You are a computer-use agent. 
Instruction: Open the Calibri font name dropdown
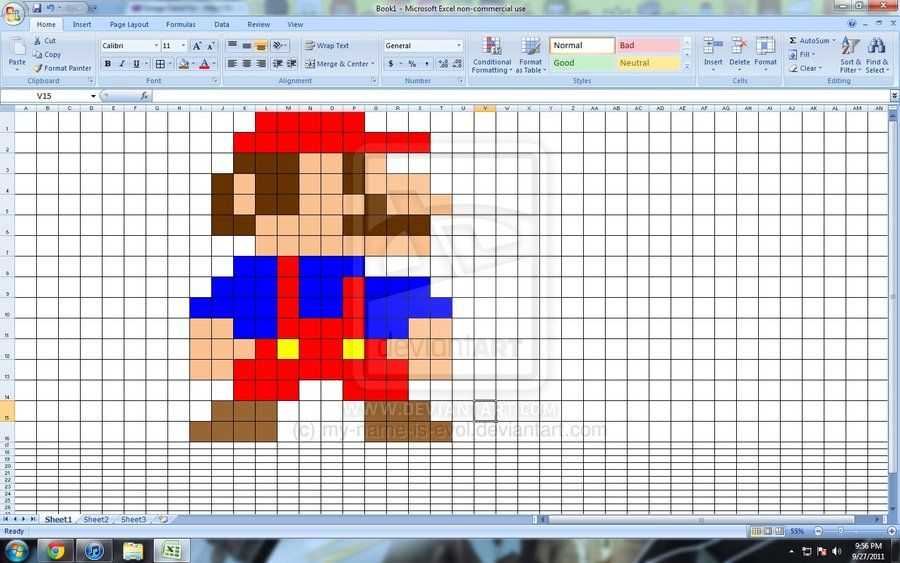pos(156,45)
